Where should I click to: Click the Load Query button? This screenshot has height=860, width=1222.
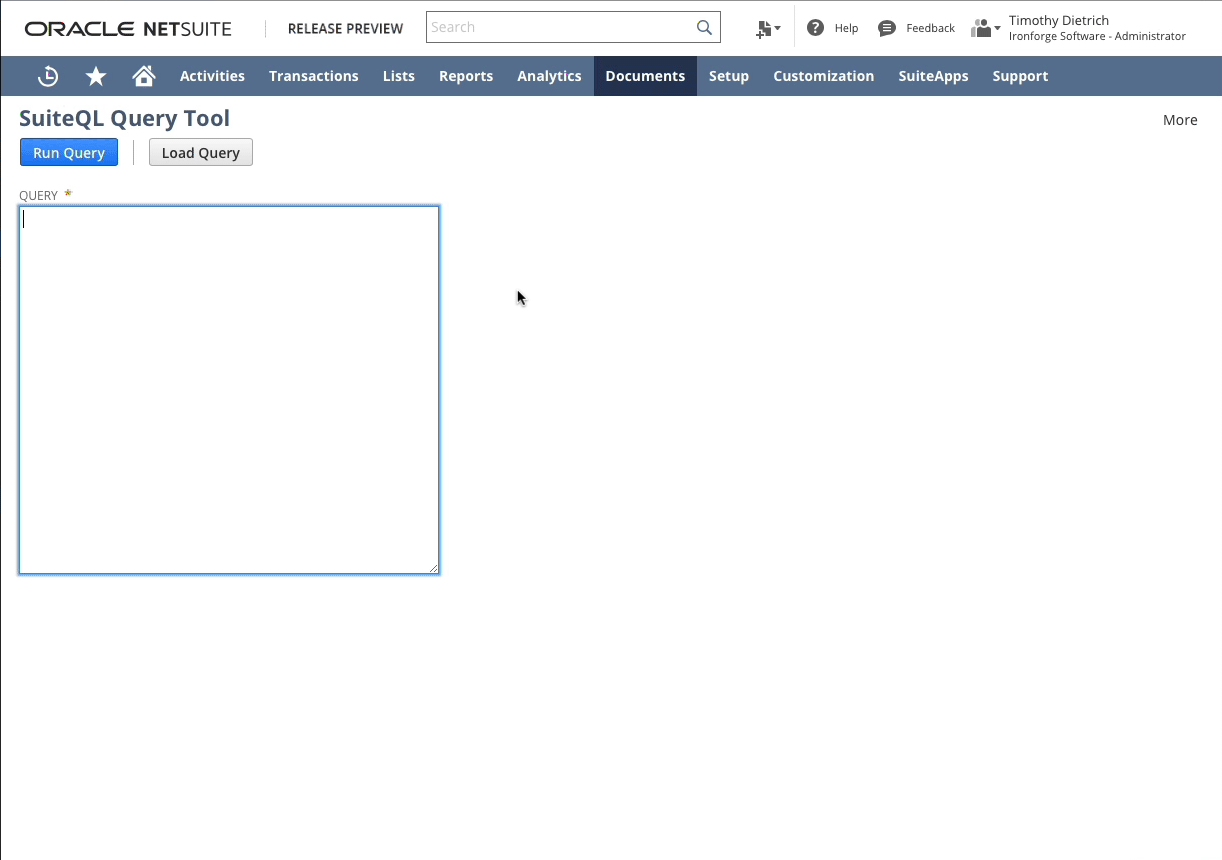[200, 152]
